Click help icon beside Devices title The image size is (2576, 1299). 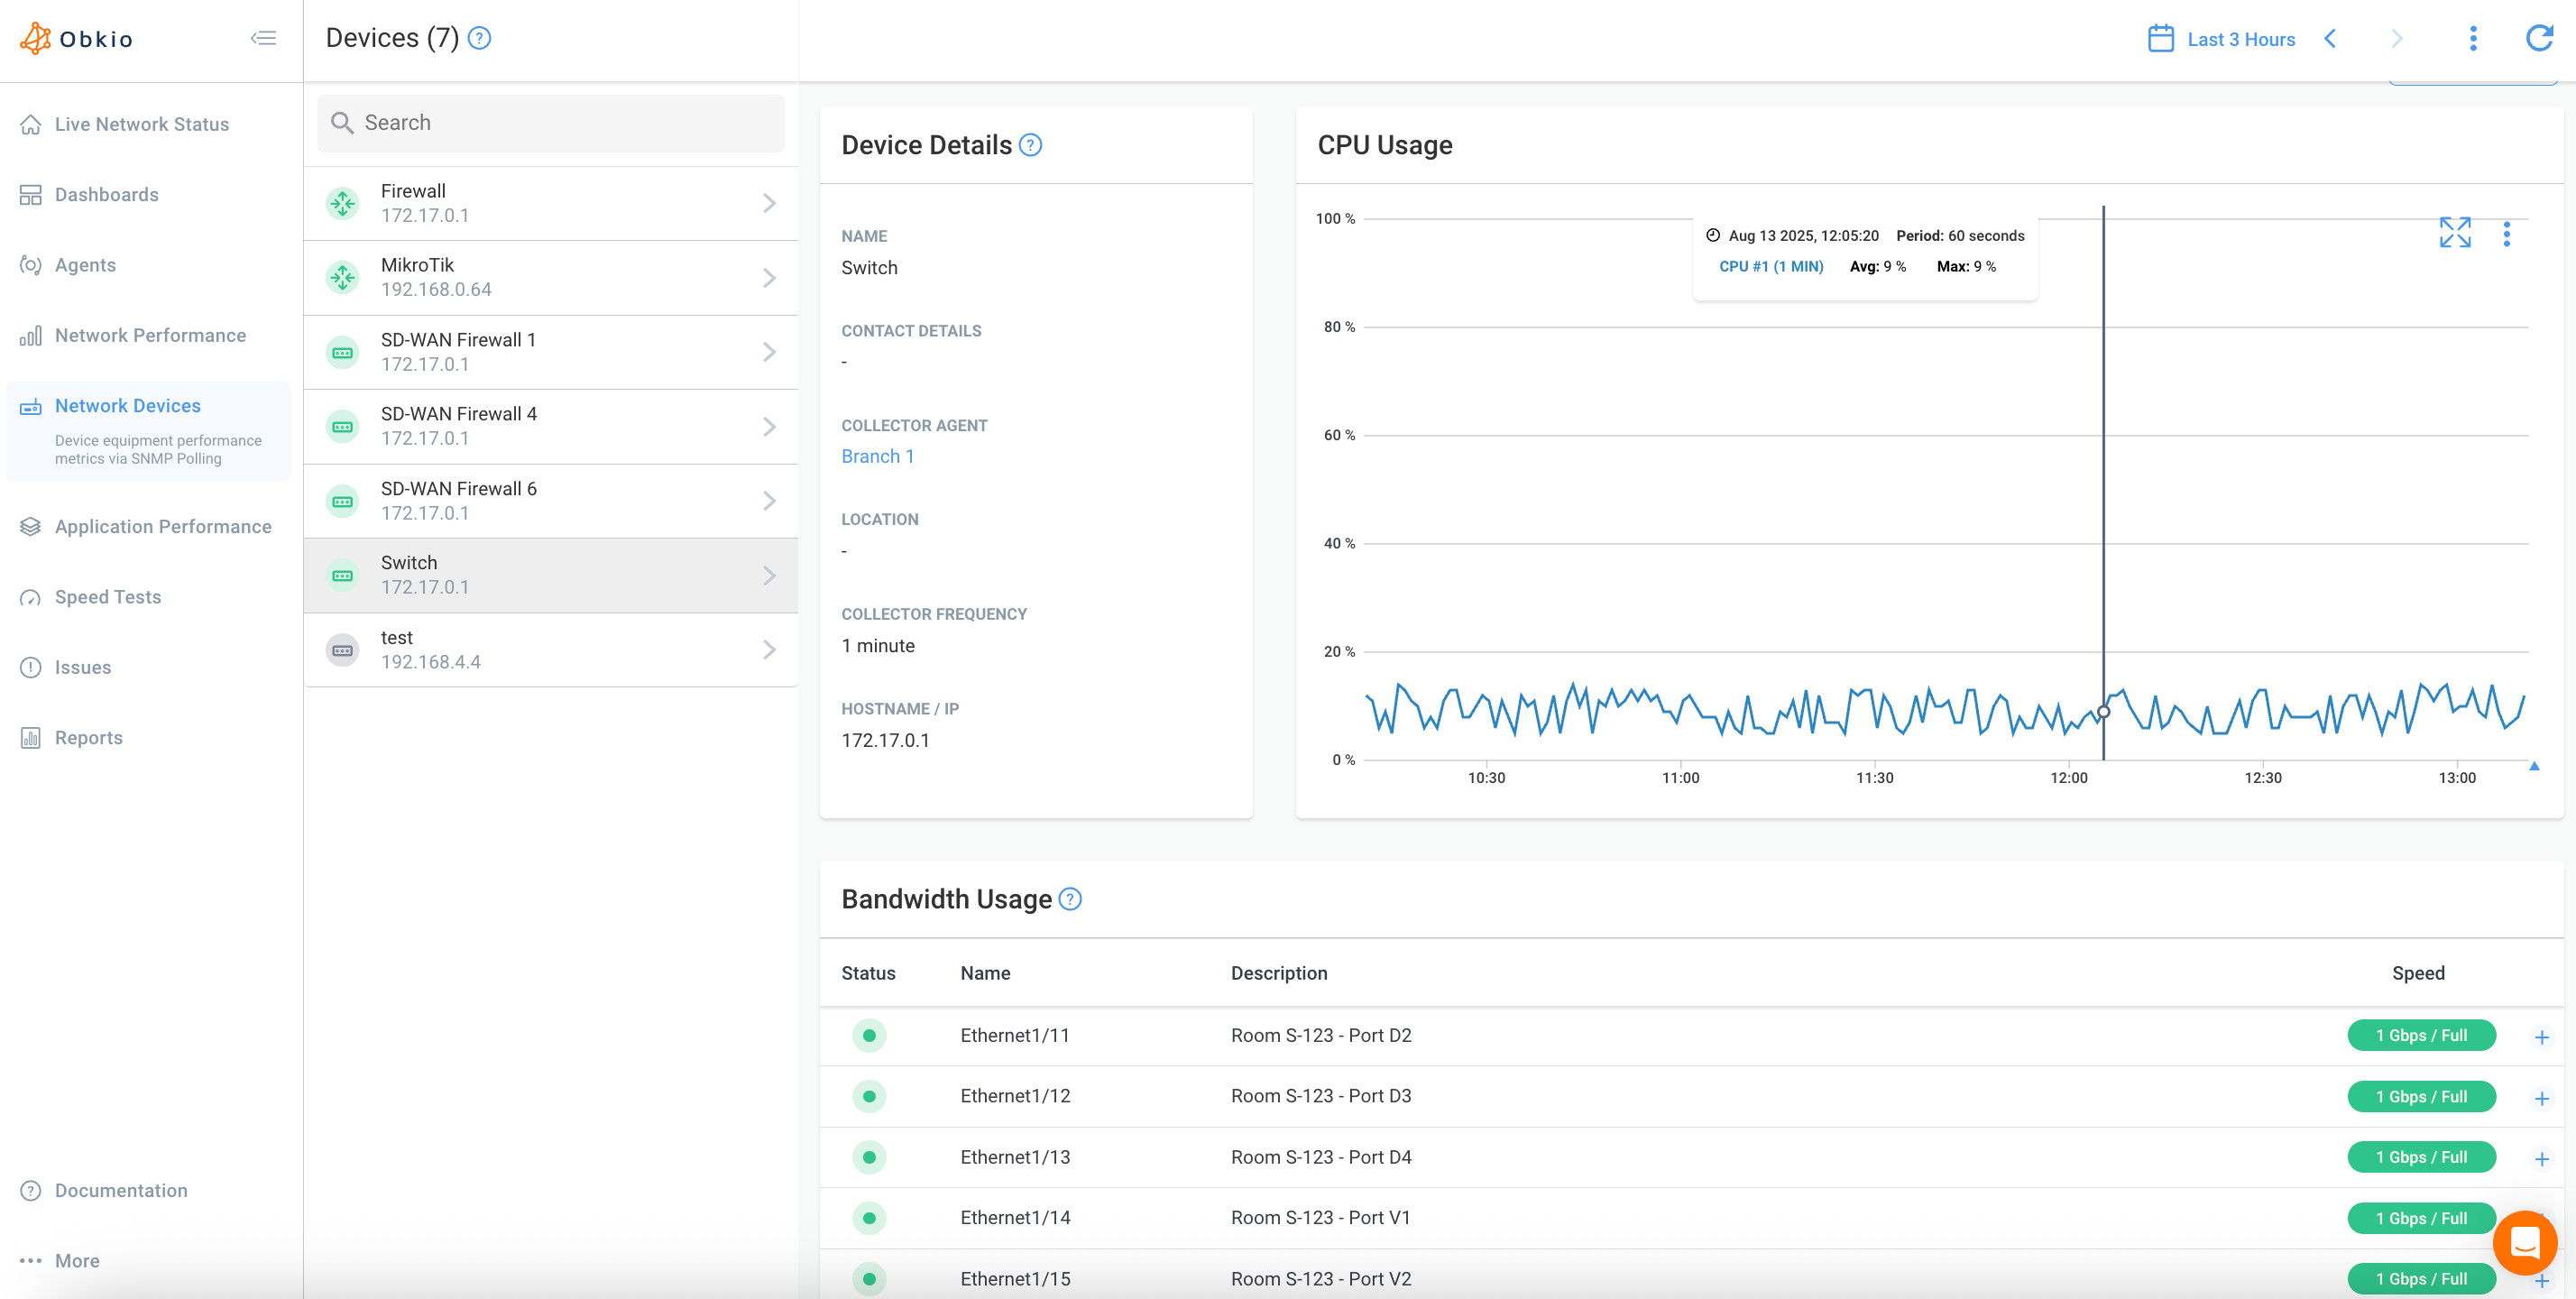(x=480, y=38)
